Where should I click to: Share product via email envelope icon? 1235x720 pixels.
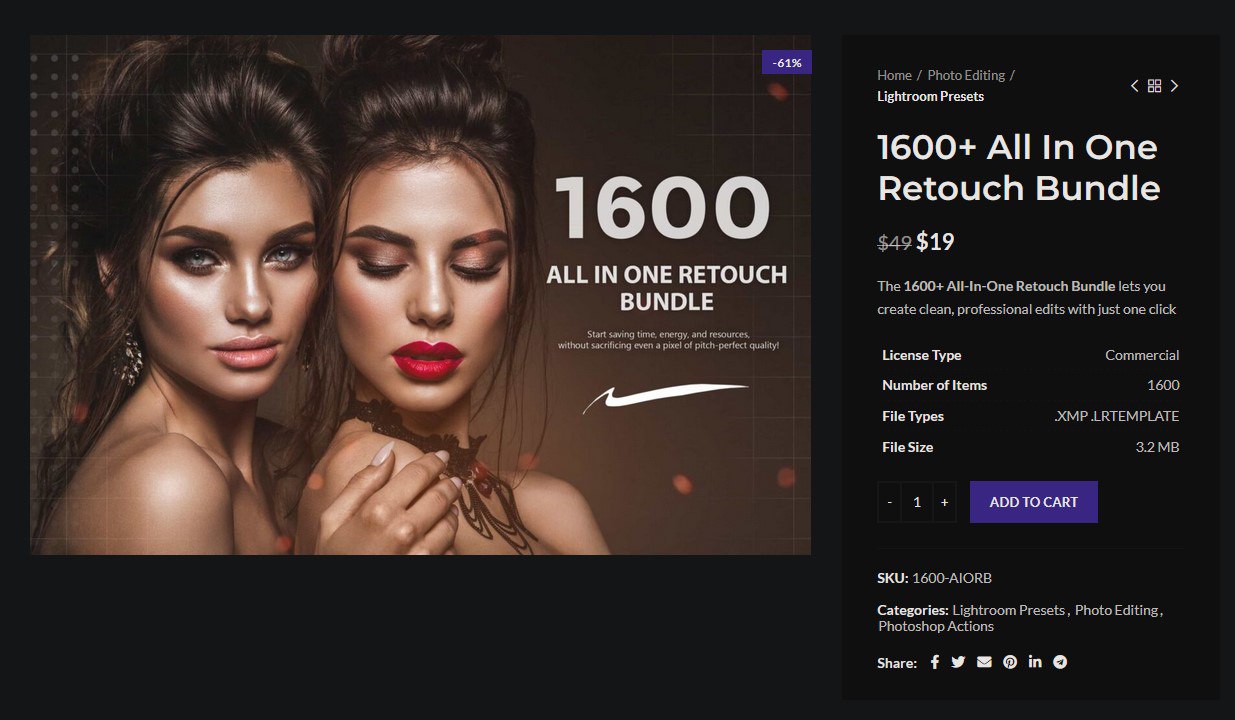[984, 662]
